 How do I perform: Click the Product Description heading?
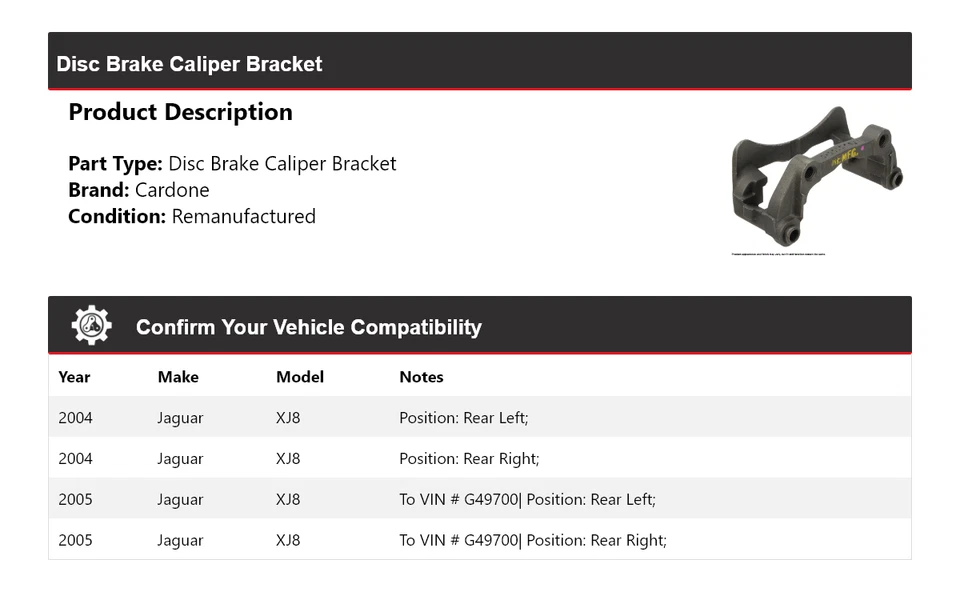[x=180, y=112]
